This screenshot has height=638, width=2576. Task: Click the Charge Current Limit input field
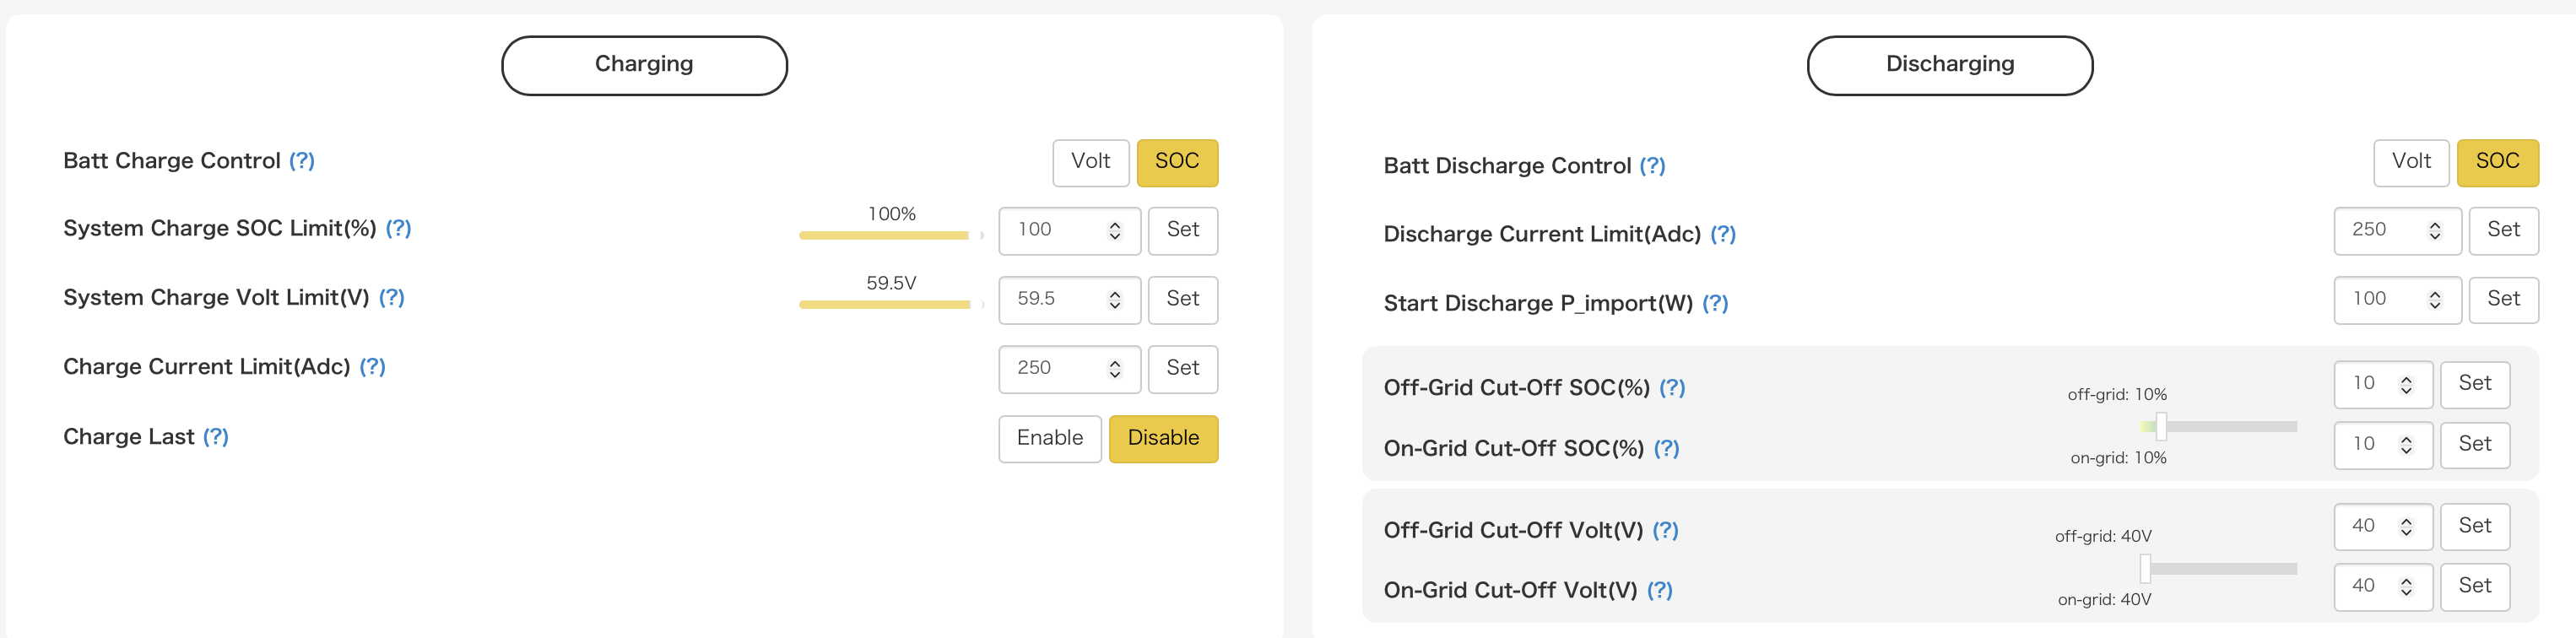pos(1056,369)
